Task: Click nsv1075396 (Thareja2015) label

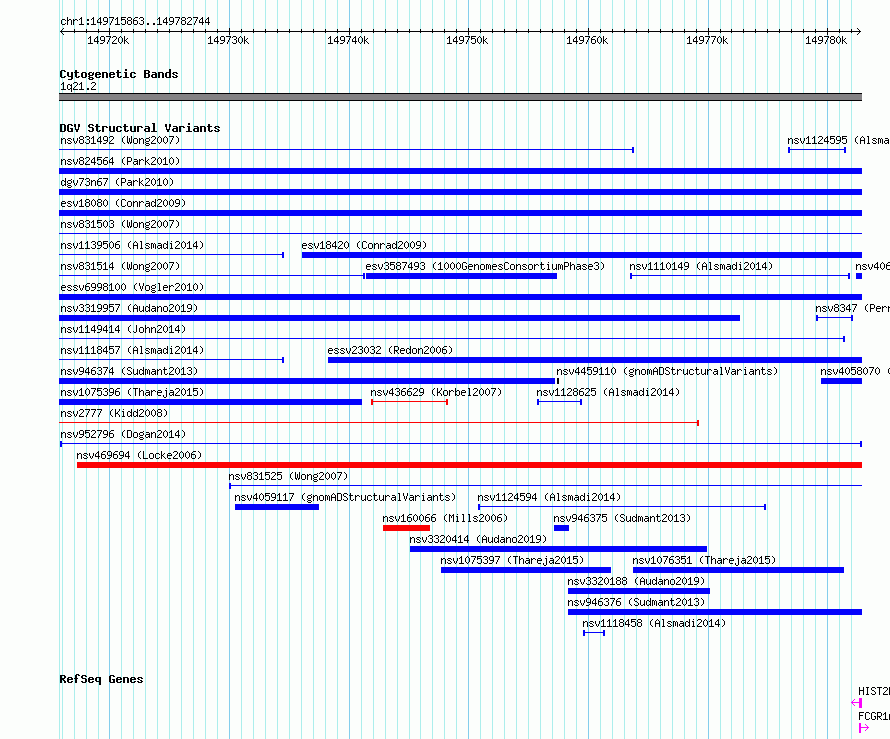Action: click(132, 392)
